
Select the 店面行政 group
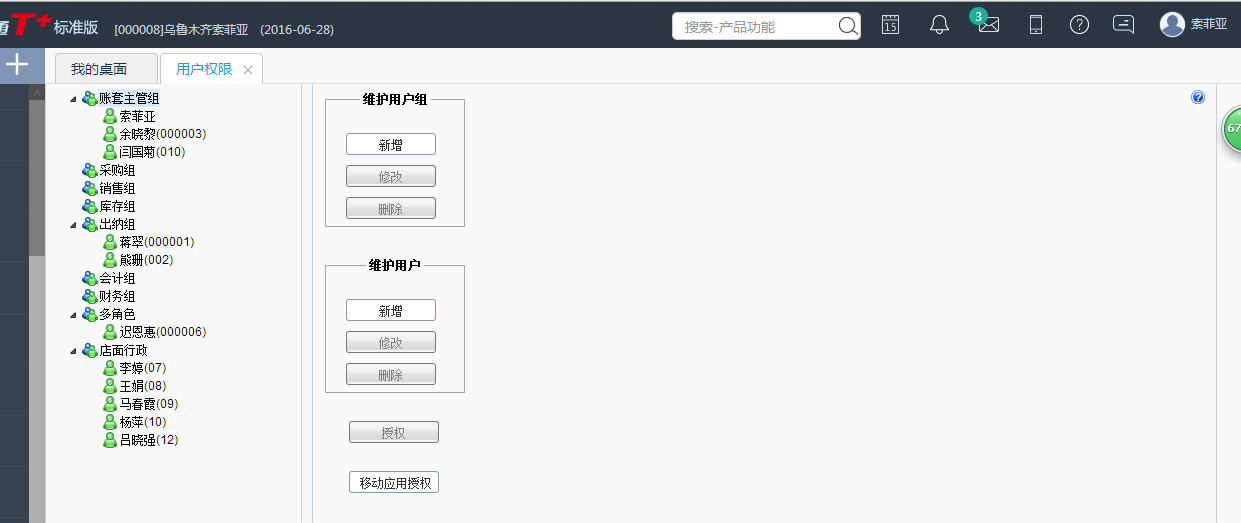point(123,350)
